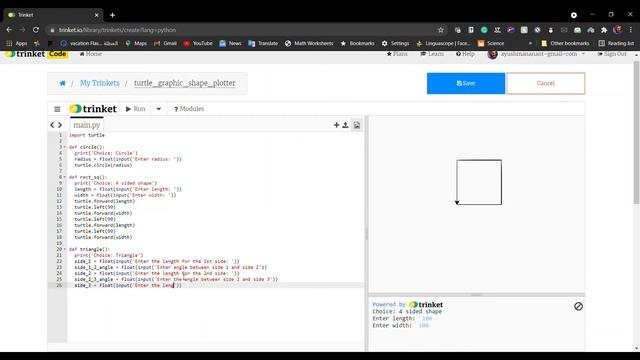The height and width of the screenshot is (360, 640).
Task: Click the editor/output pane splitter handle
Action: (366, 234)
